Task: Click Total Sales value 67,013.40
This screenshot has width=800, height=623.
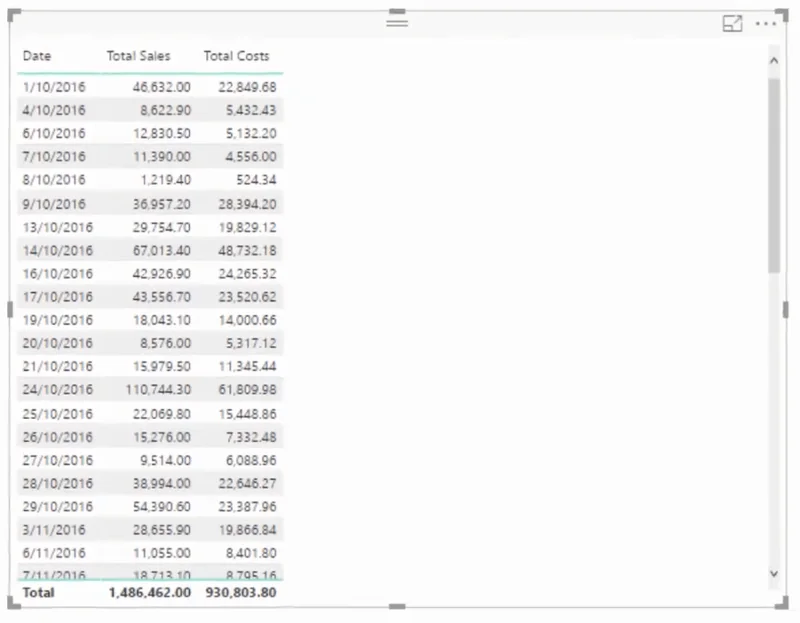Action: click(x=162, y=251)
